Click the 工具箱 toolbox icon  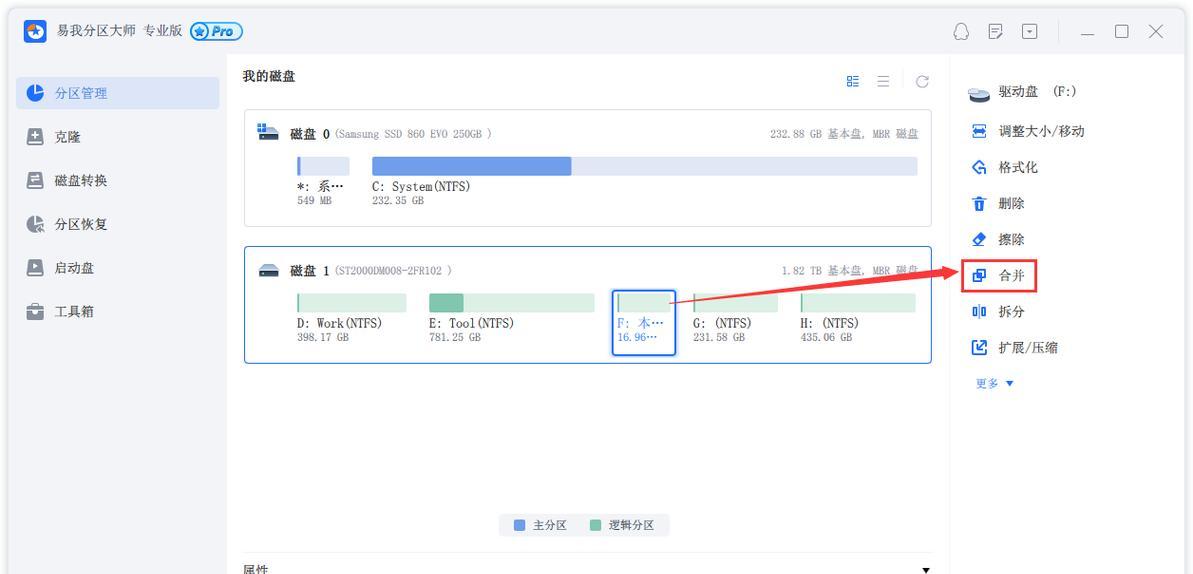(35, 311)
